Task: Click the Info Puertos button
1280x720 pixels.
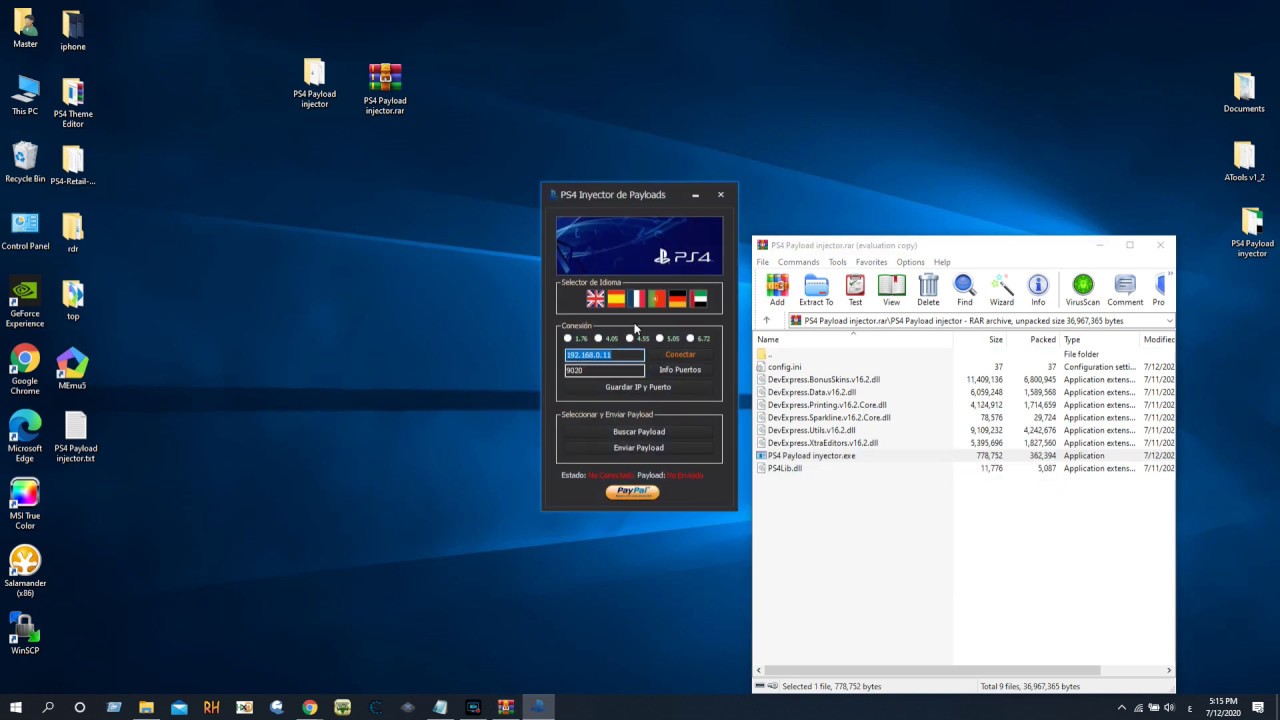Action: click(x=680, y=370)
